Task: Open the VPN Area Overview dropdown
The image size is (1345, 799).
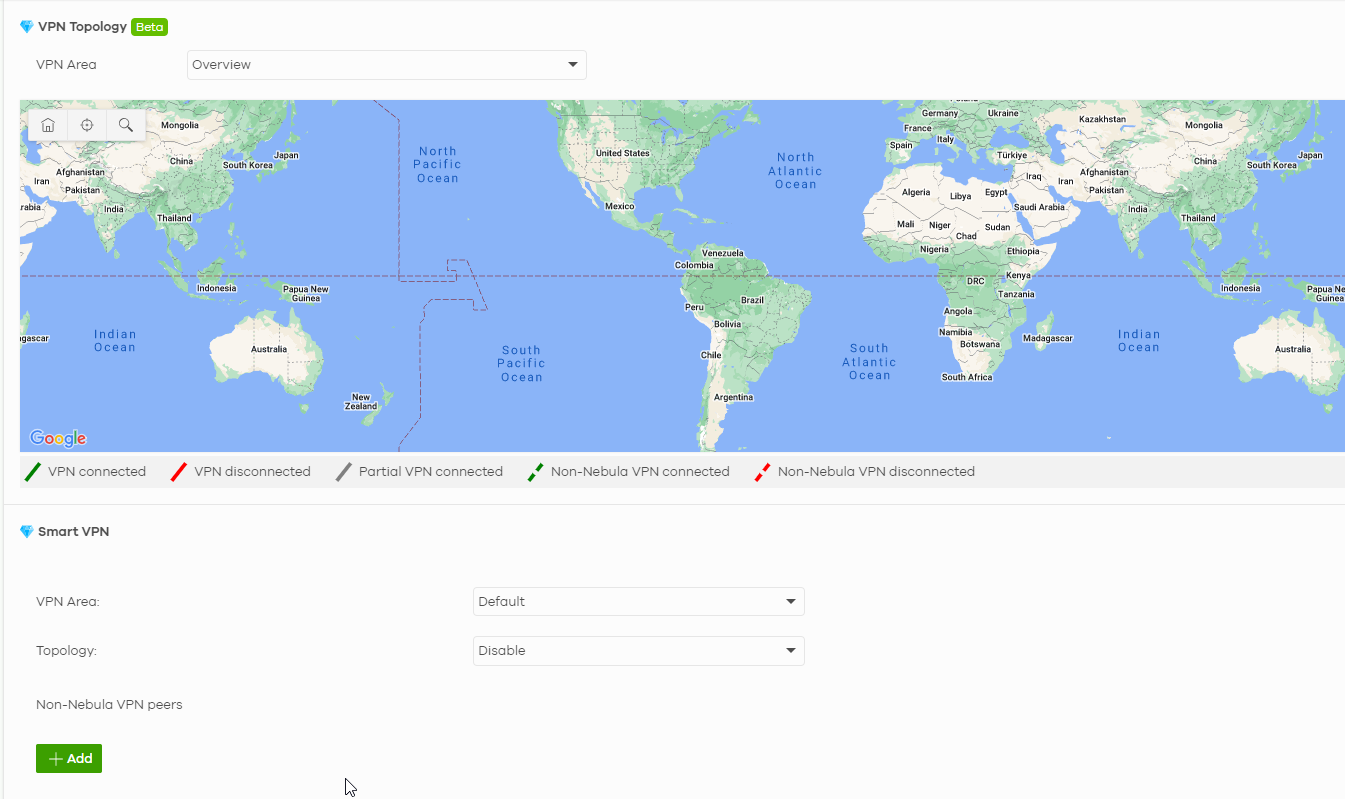Action: click(386, 65)
